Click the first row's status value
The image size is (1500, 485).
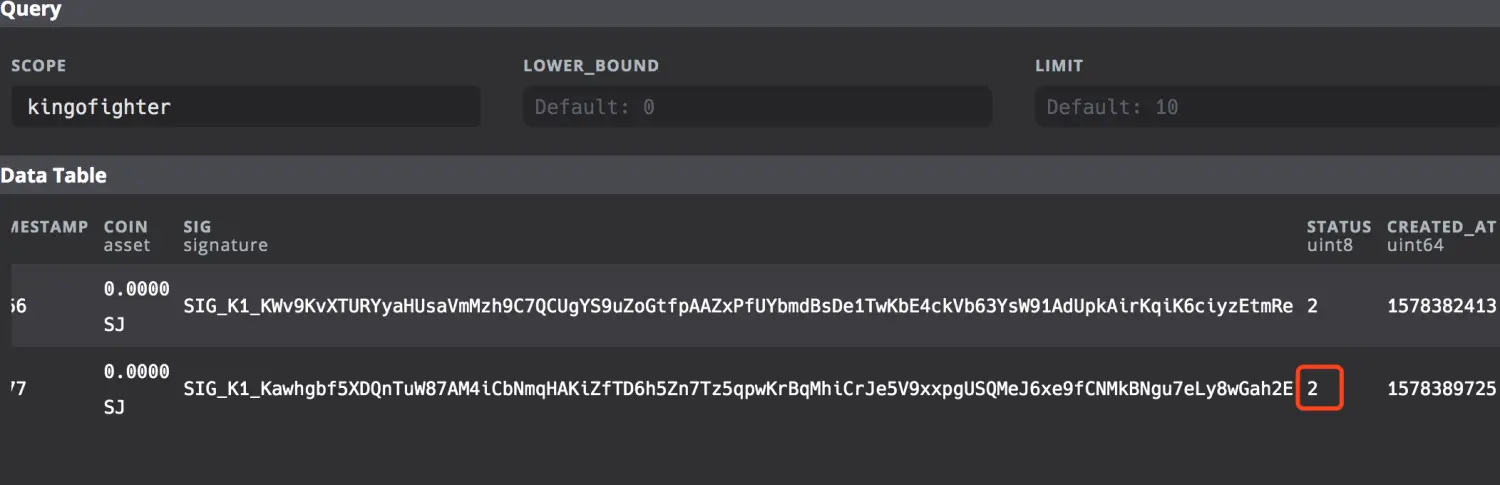(x=1312, y=305)
